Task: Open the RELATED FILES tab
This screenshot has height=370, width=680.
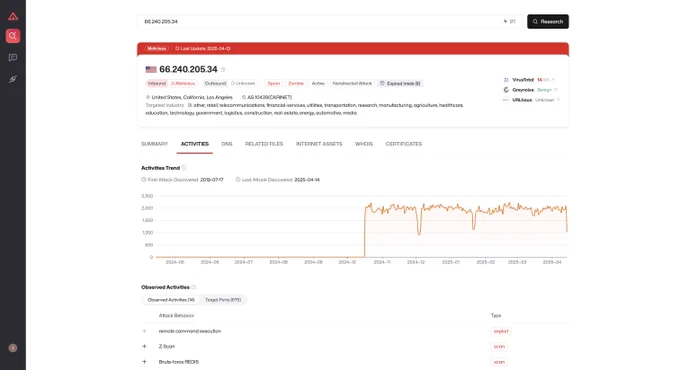Action: coord(264,144)
